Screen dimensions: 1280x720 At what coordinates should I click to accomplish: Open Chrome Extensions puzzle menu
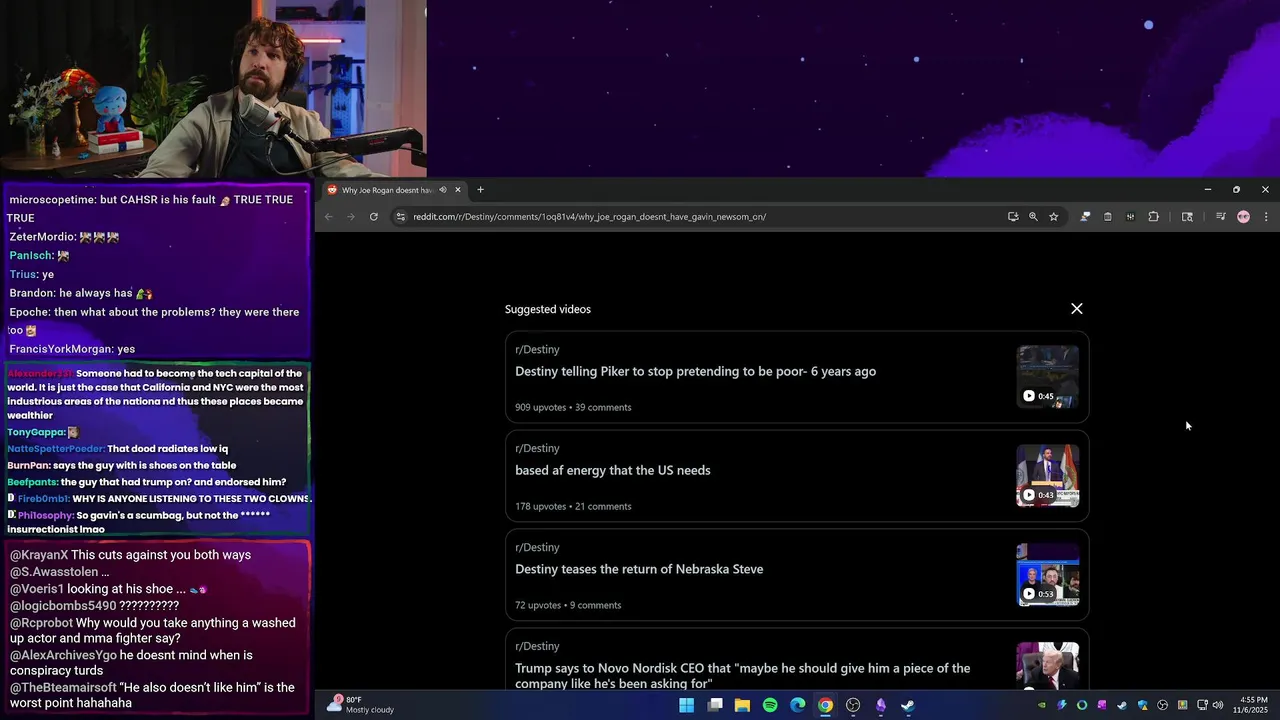point(1153,216)
